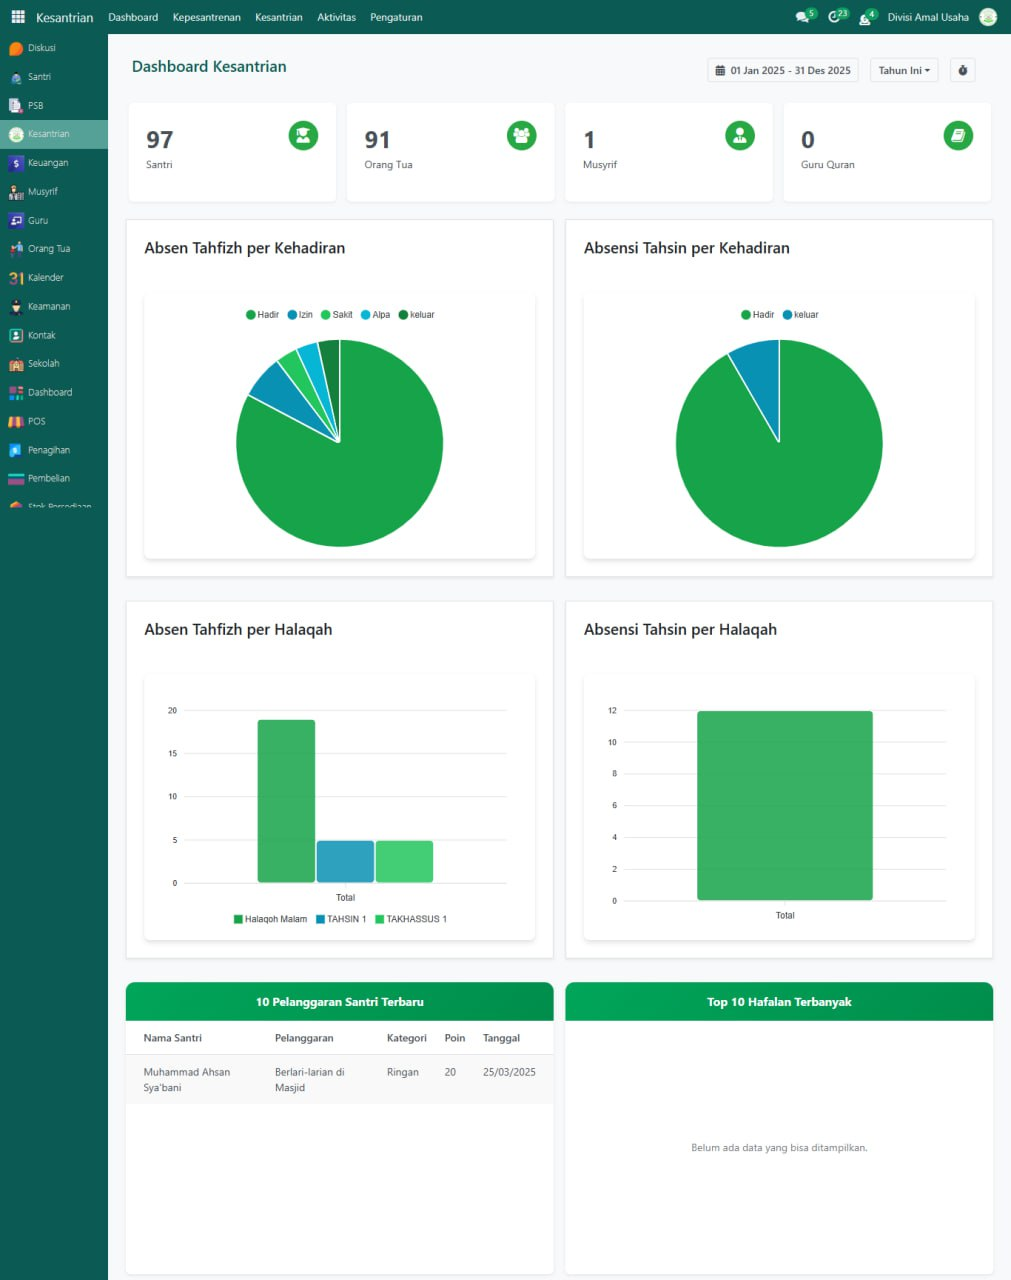Expand the Tahun Ini dropdown
The image size is (1011, 1280).
point(904,71)
